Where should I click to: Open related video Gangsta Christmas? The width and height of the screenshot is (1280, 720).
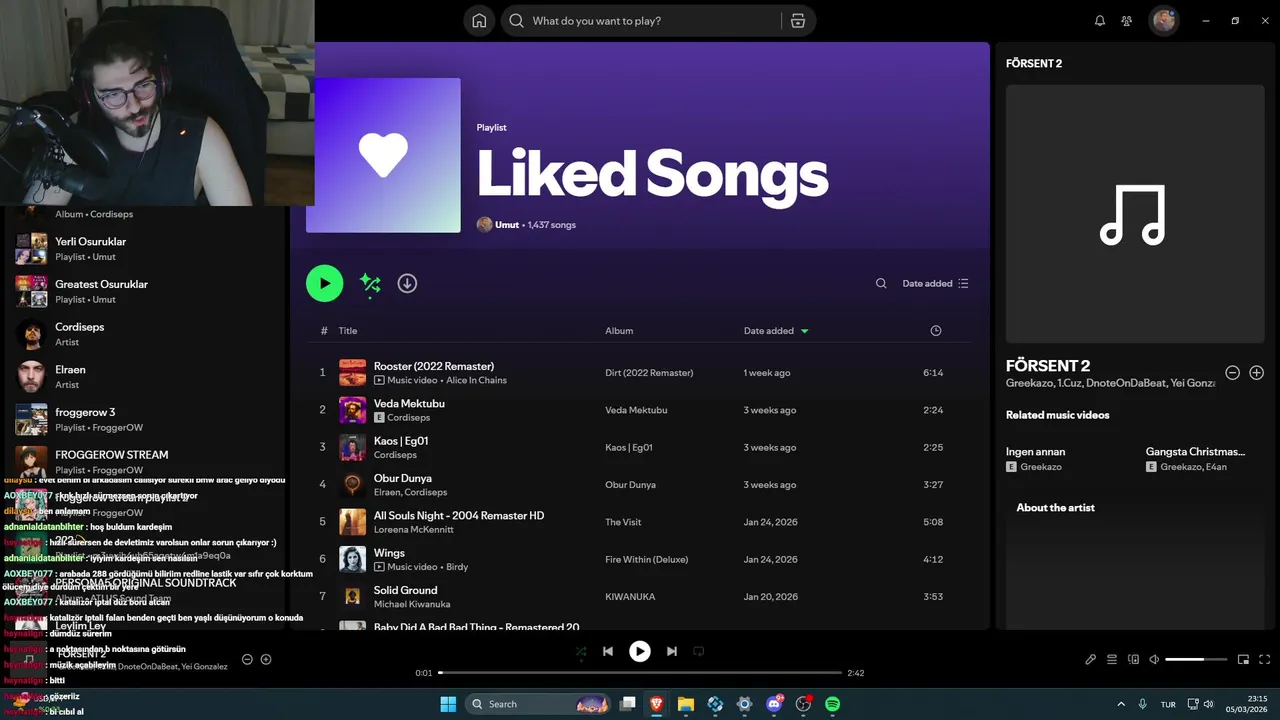pos(1195,452)
